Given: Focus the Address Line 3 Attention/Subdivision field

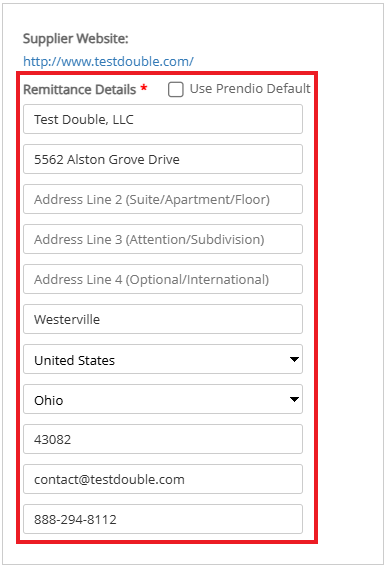Looking at the screenshot, I should [163, 239].
